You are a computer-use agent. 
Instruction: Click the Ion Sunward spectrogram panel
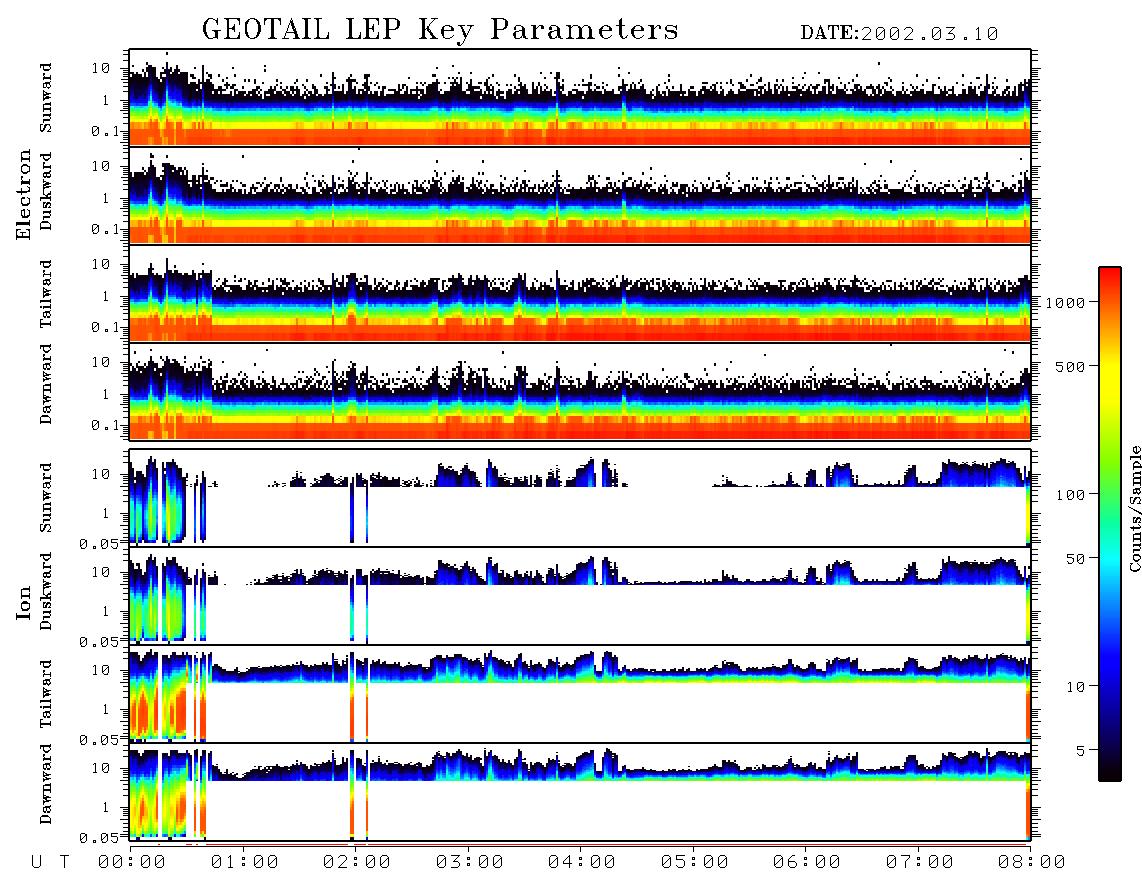click(x=580, y=498)
